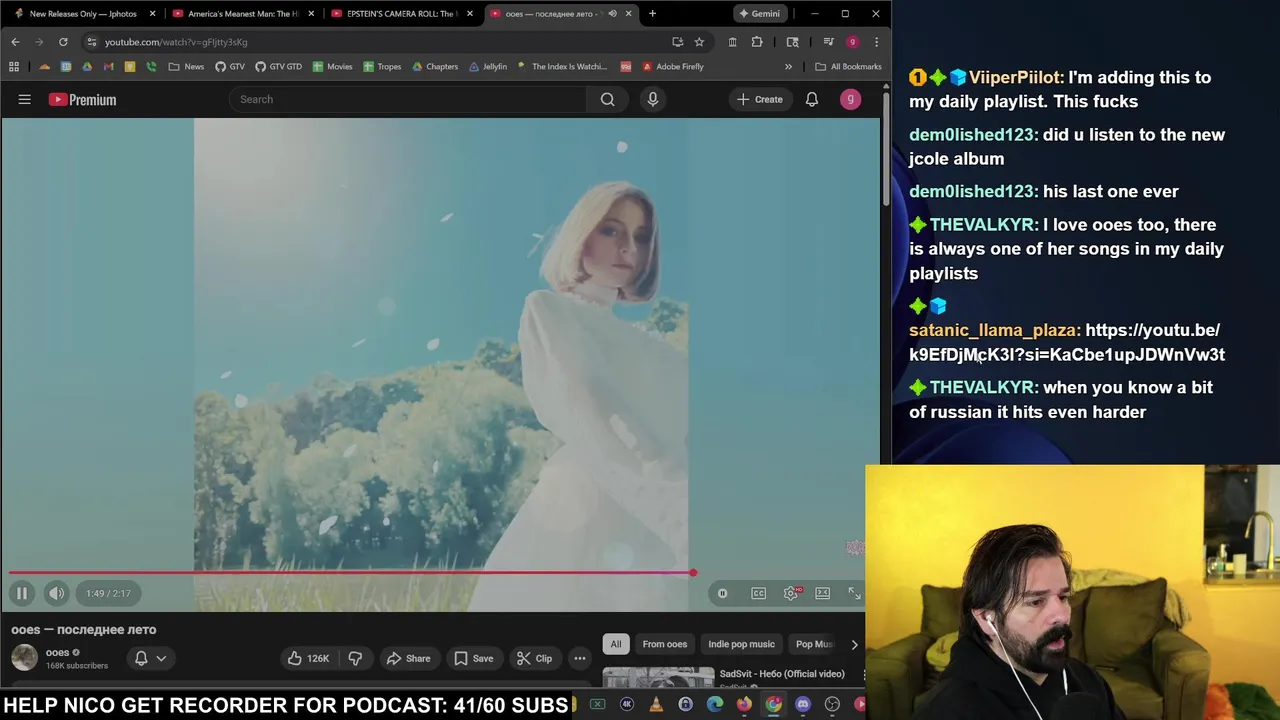Open Chrome's three-dot menu
Viewport: 1280px width, 720px height.
point(876,42)
